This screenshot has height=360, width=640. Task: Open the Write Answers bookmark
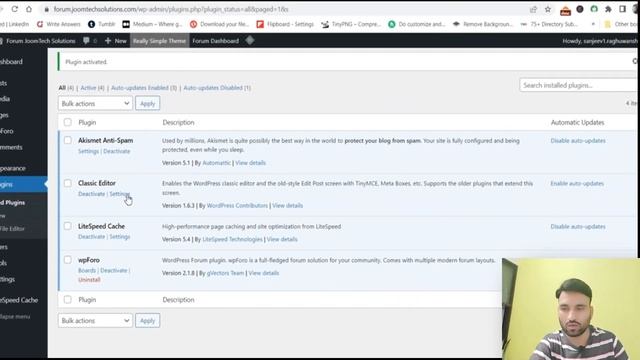coord(58,24)
